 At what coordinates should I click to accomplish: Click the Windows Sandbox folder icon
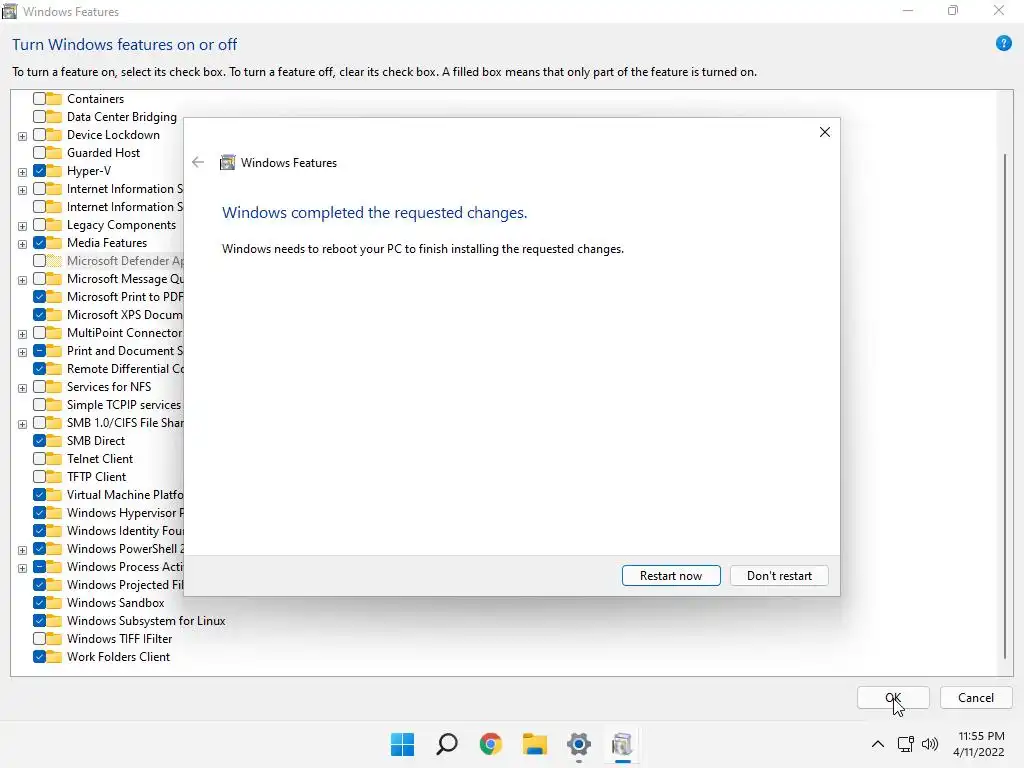click(54, 603)
